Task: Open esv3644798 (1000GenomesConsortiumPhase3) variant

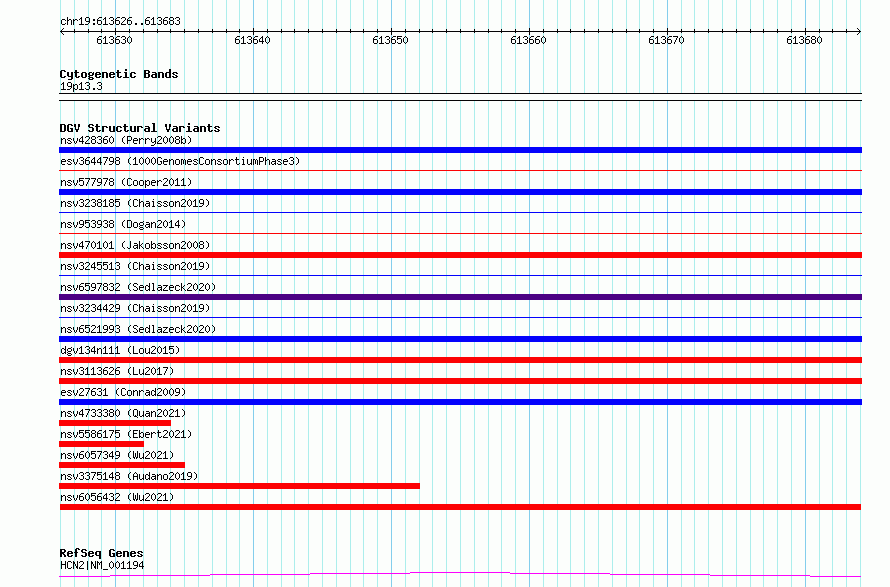Action: pyautogui.click(x=180, y=161)
